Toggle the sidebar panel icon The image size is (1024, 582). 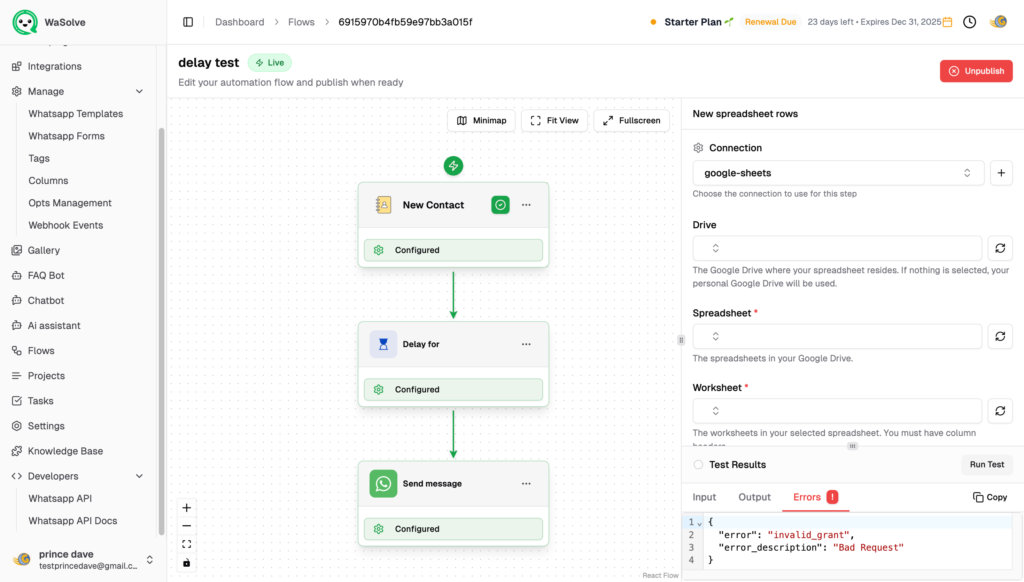tap(188, 22)
